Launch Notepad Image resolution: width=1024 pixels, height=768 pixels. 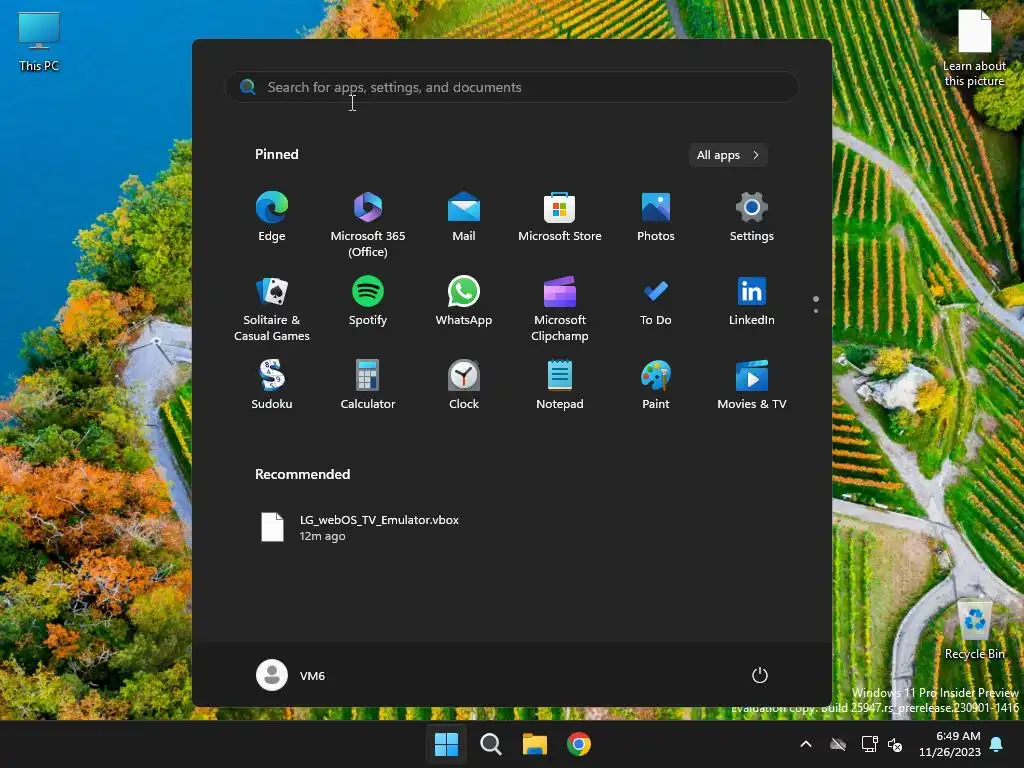(560, 385)
